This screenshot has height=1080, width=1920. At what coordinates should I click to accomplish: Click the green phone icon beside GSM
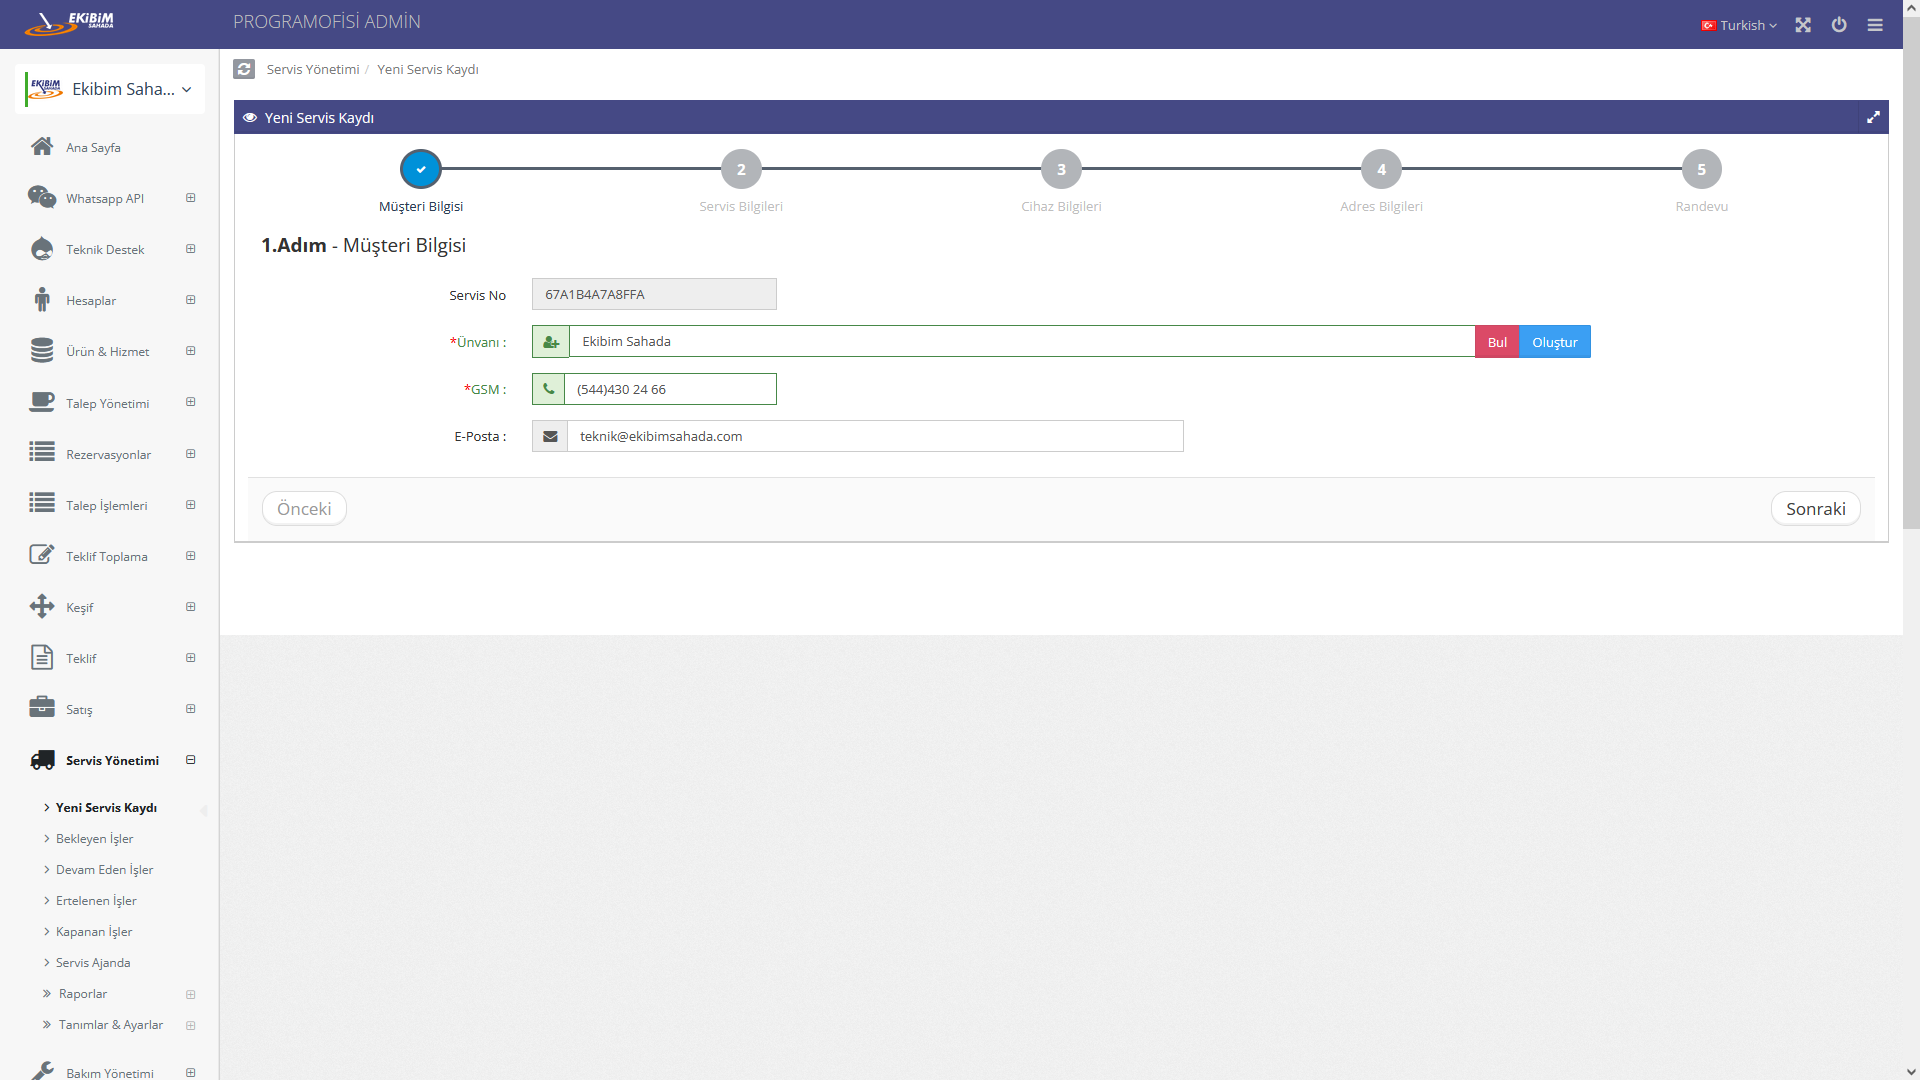[549, 389]
